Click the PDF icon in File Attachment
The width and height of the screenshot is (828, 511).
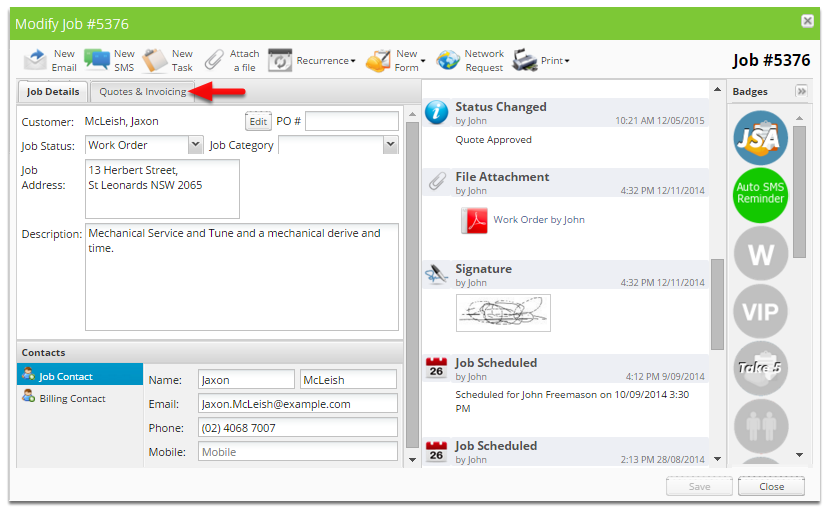[x=474, y=220]
